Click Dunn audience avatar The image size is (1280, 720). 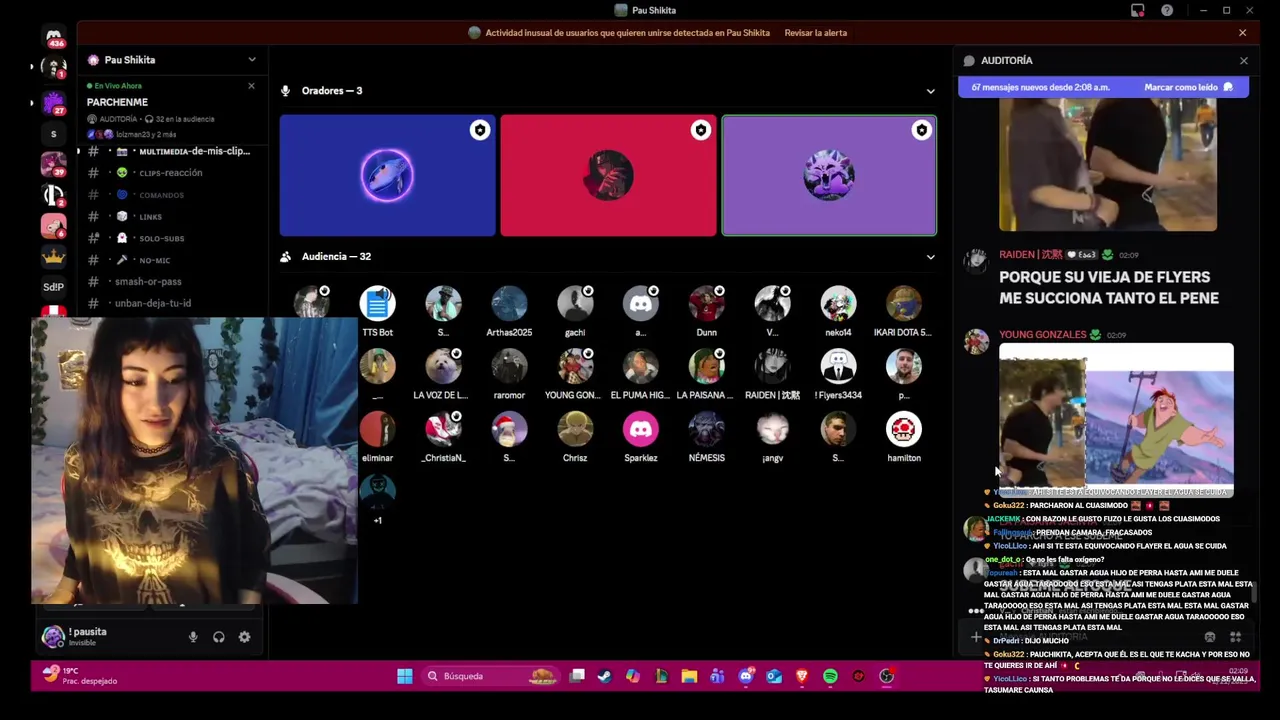pos(707,304)
